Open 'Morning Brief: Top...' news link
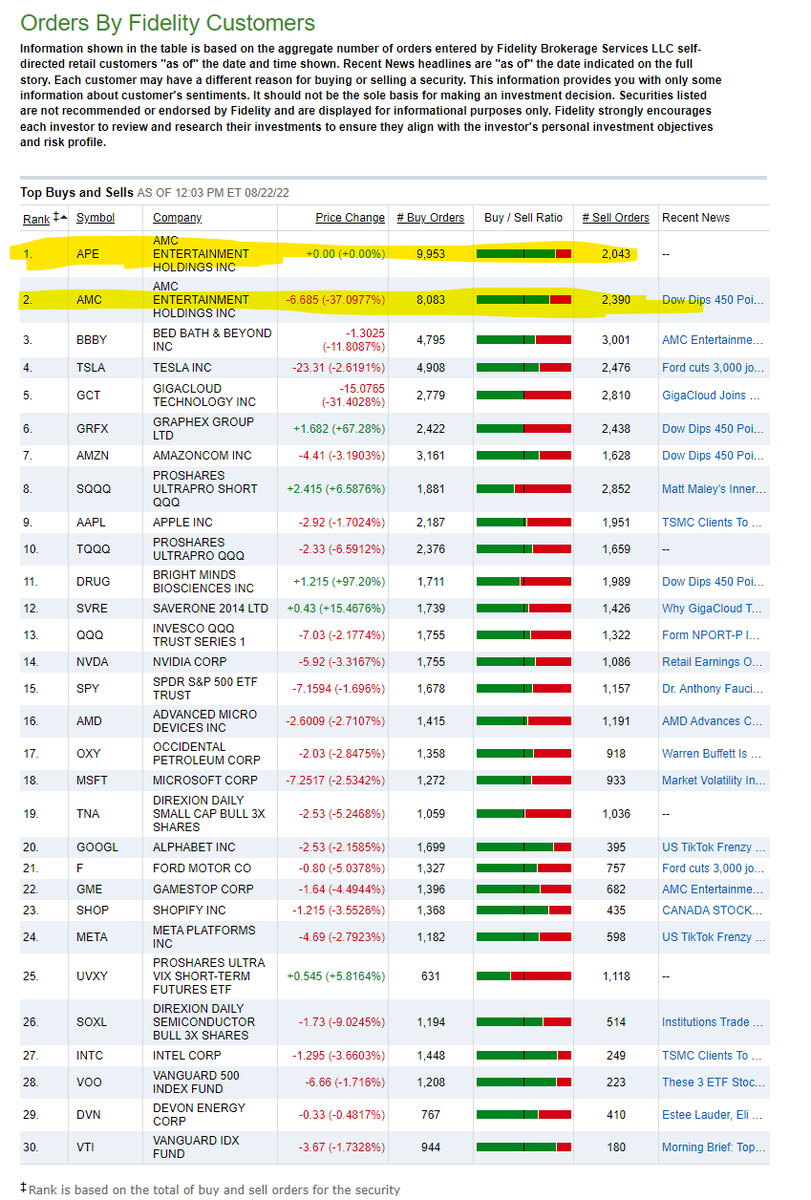 point(713,1147)
